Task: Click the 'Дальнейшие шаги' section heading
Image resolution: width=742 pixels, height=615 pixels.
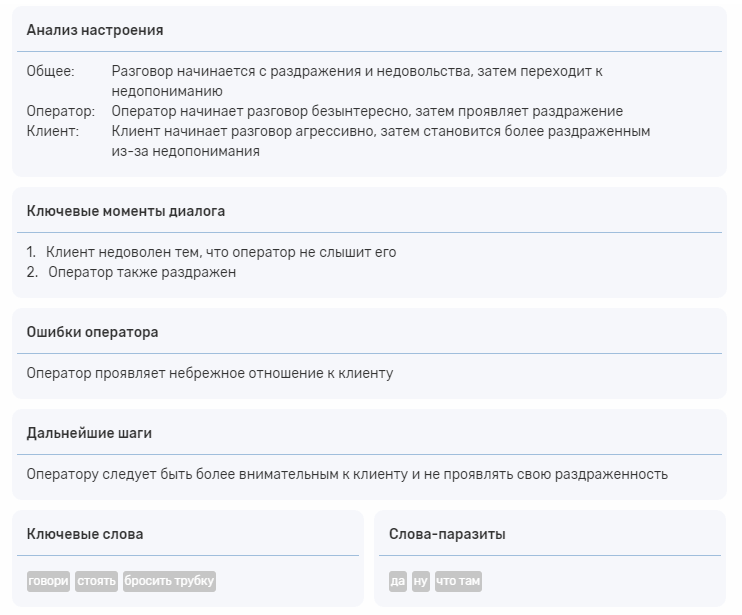Action: tap(89, 433)
